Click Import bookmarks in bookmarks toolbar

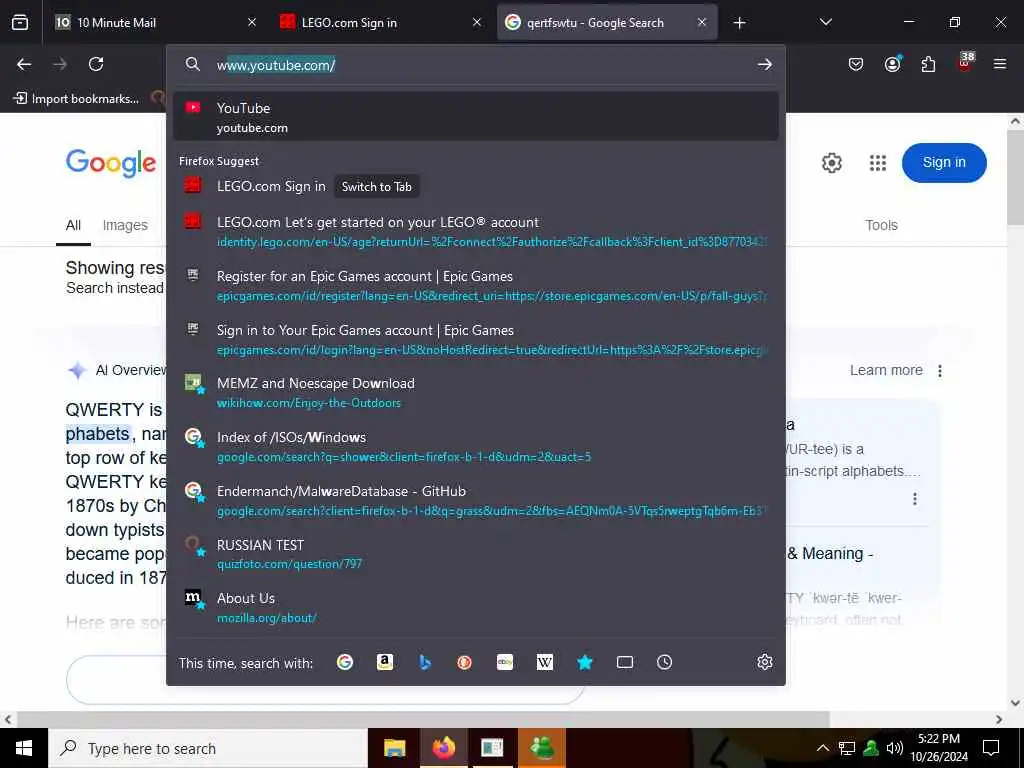coord(77,99)
